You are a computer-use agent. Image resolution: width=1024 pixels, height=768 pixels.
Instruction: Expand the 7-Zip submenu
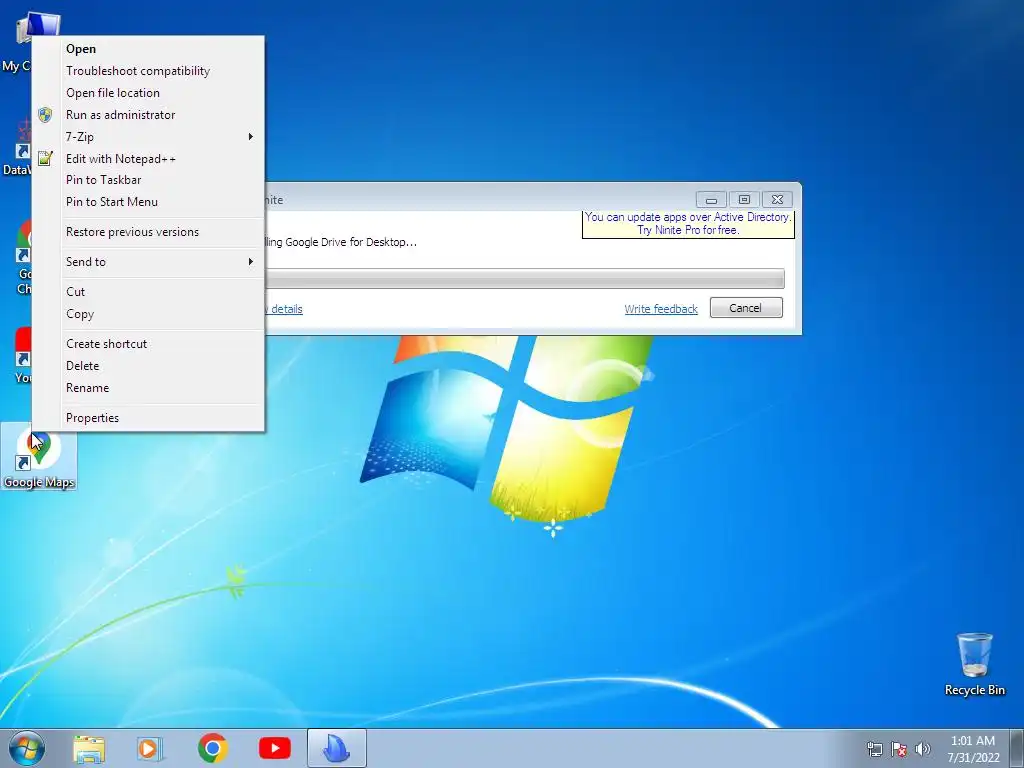pyautogui.click(x=148, y=136)
